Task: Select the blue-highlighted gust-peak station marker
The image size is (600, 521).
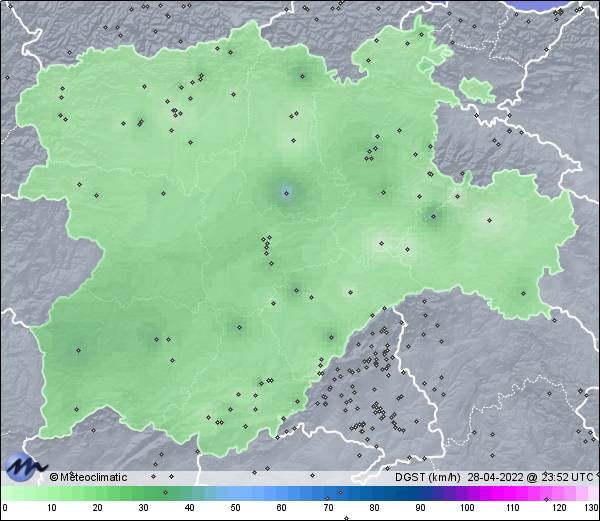Action: [x=287, y=193]
